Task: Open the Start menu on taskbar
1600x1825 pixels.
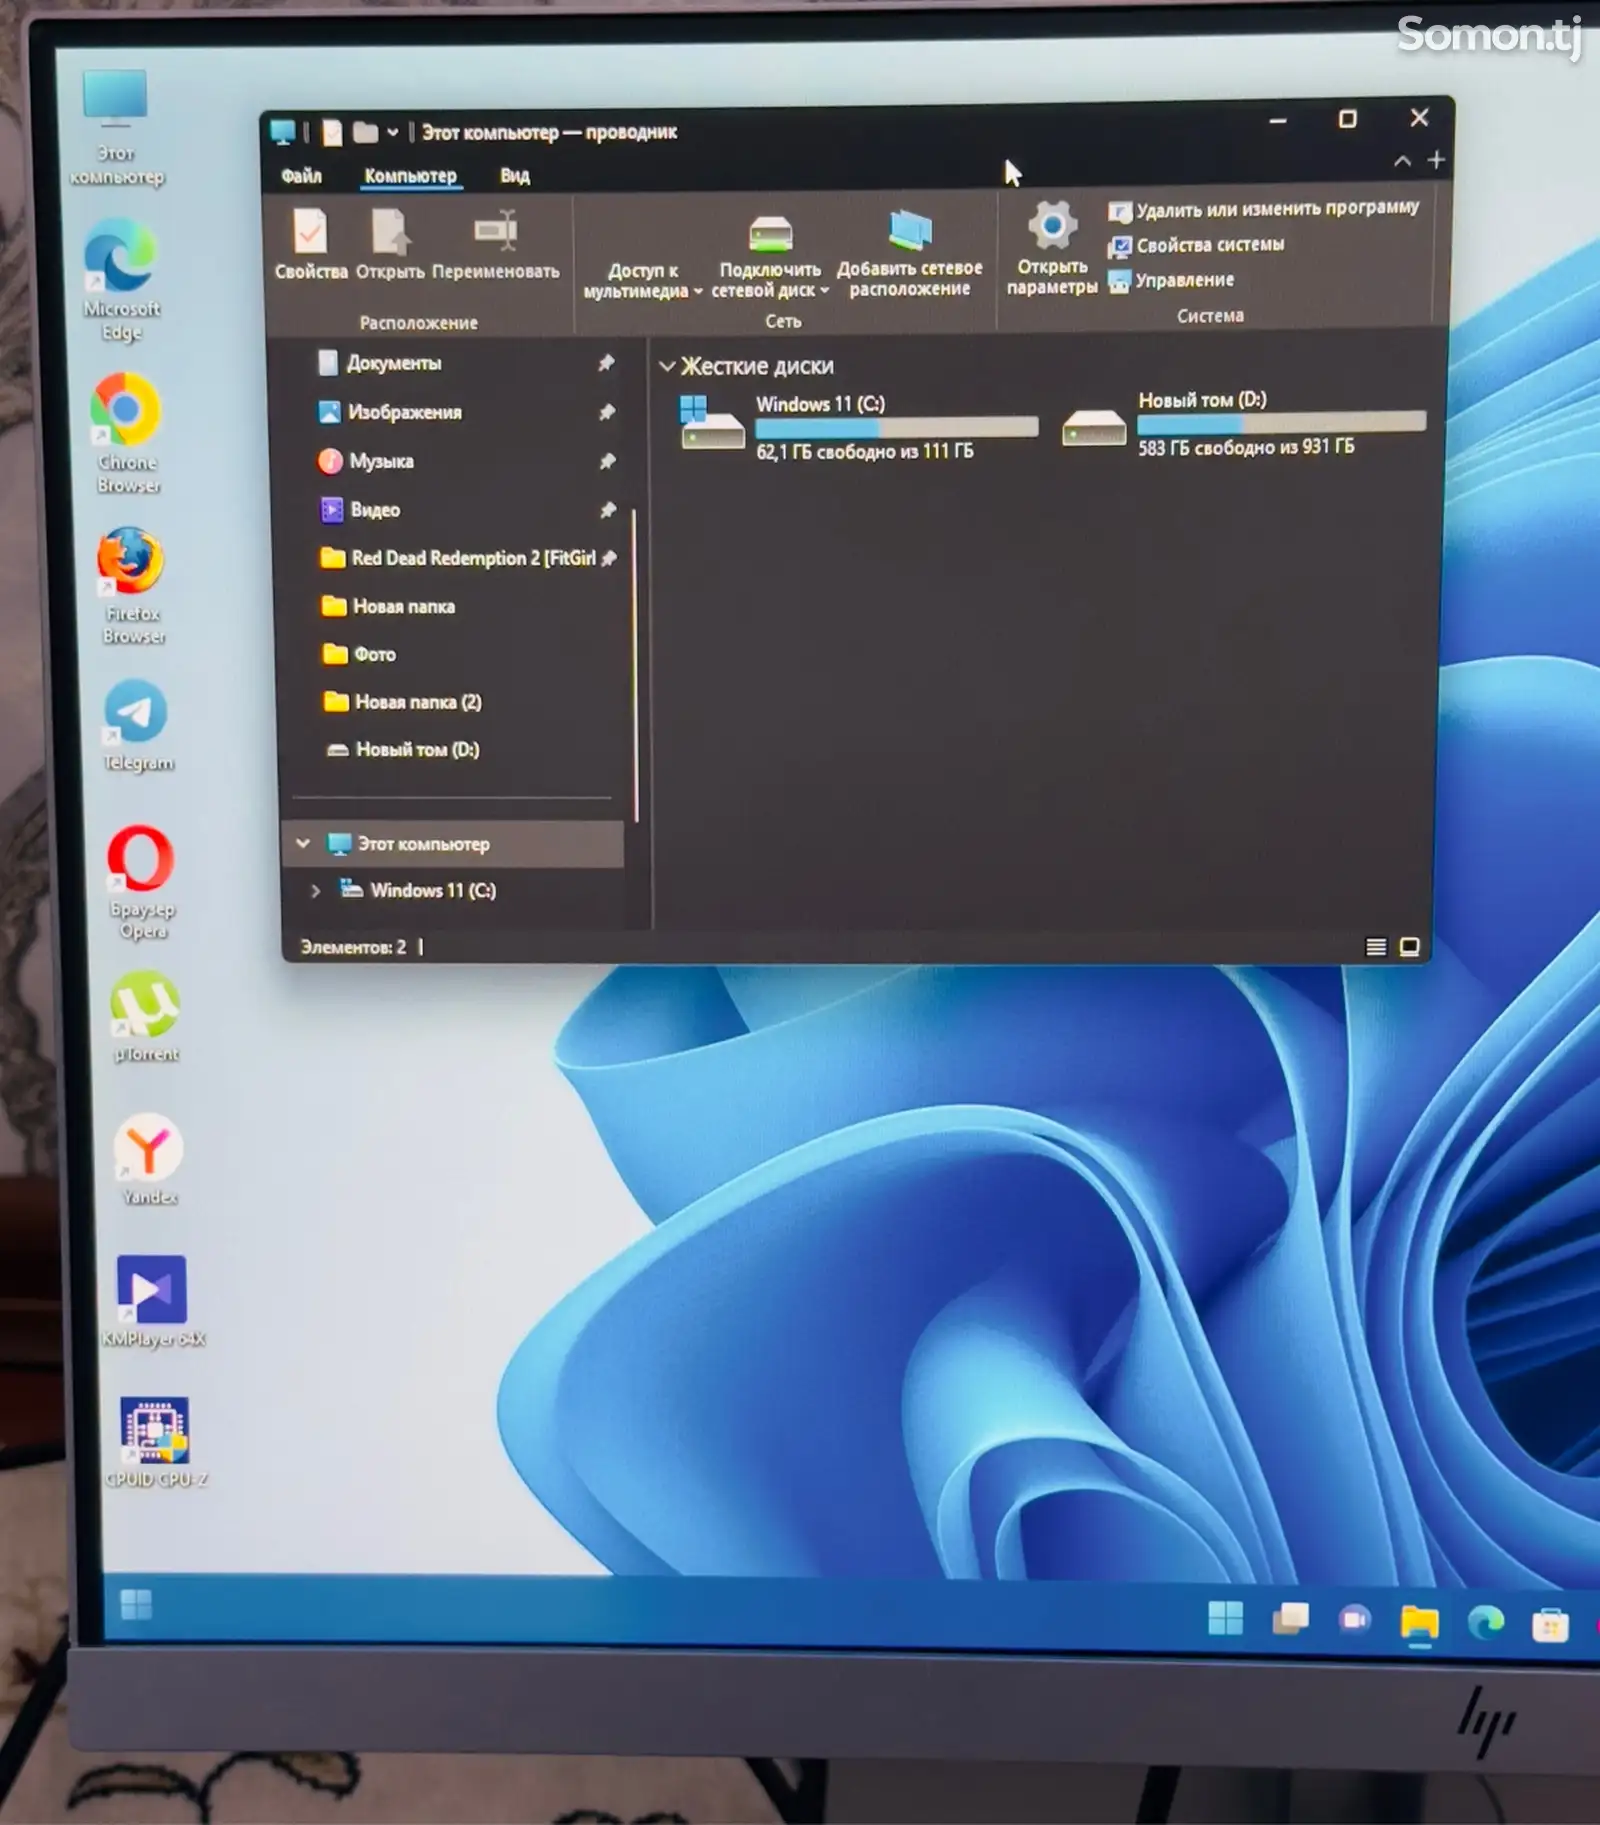Action: 1225,1617
